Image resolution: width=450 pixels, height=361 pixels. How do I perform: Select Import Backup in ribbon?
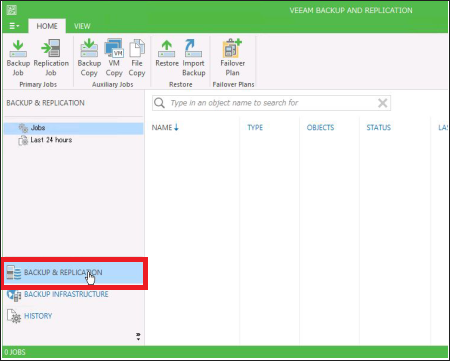pyautogui.click(x=193, y=58)
